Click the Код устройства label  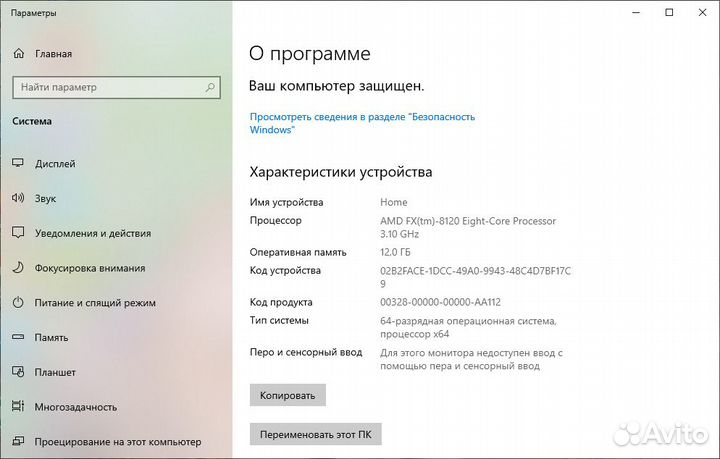tap(285, 271)
